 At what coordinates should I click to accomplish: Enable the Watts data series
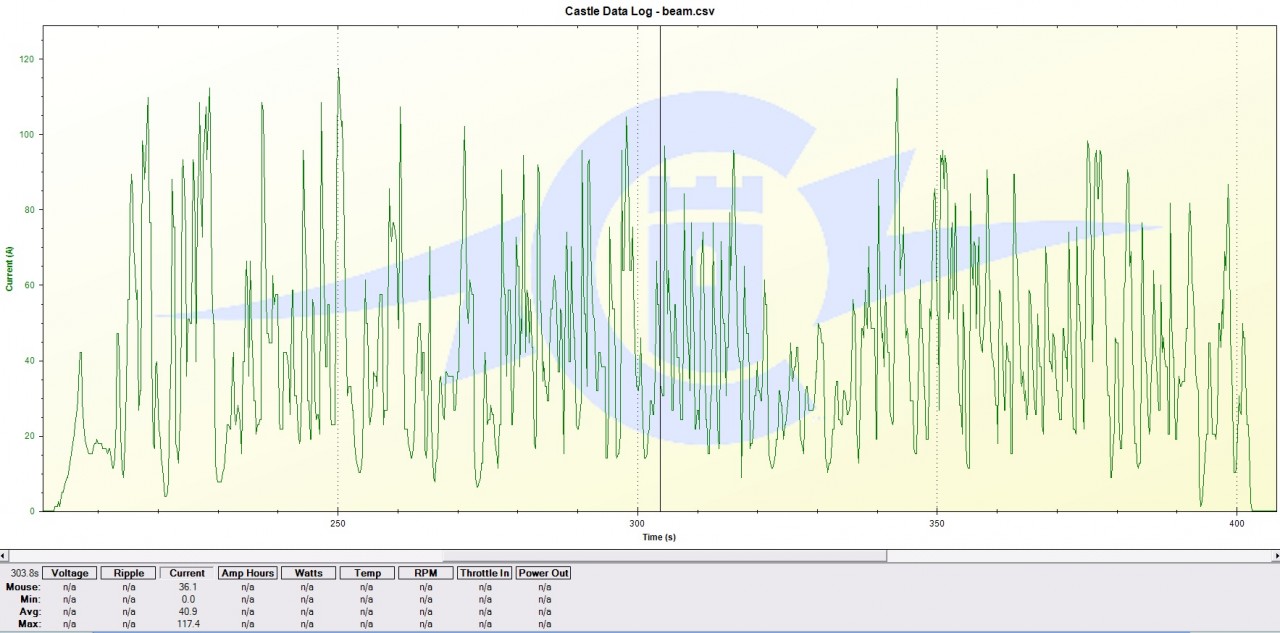coord(308,573)
